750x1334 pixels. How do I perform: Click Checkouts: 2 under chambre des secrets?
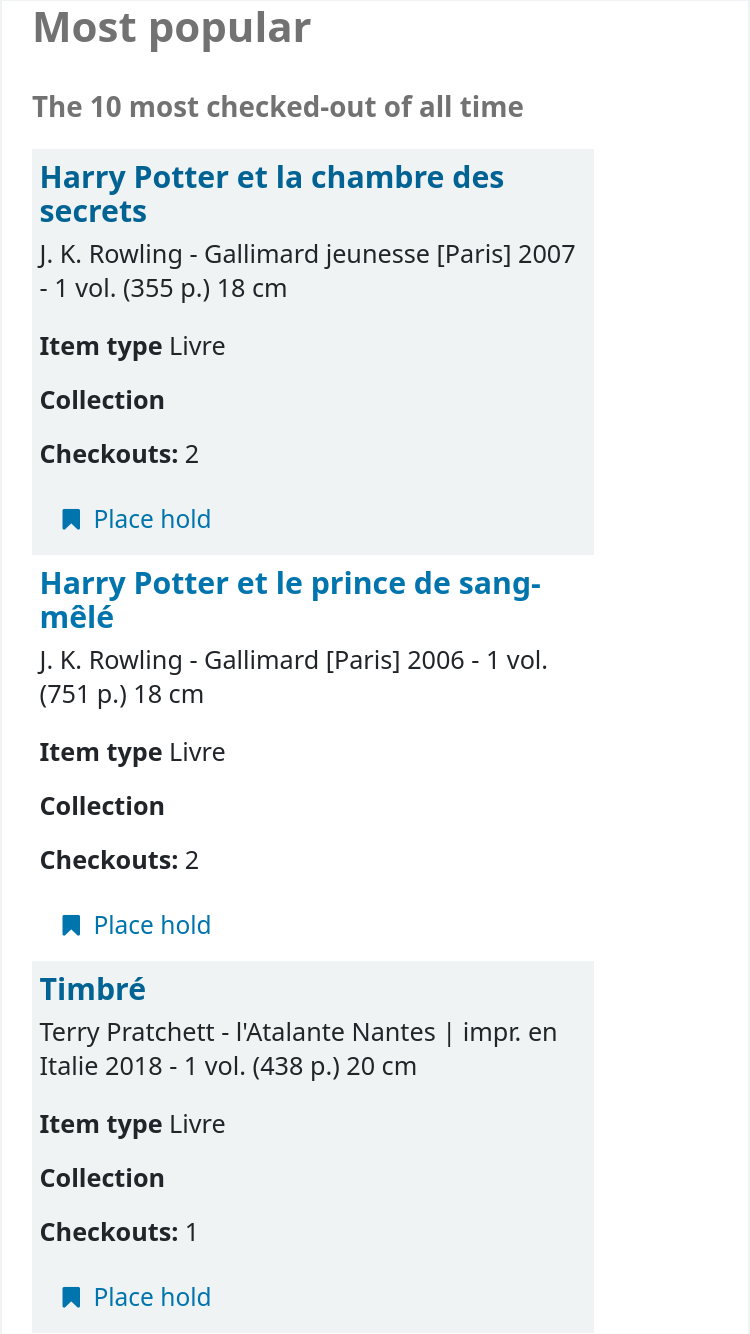[119, 455]
